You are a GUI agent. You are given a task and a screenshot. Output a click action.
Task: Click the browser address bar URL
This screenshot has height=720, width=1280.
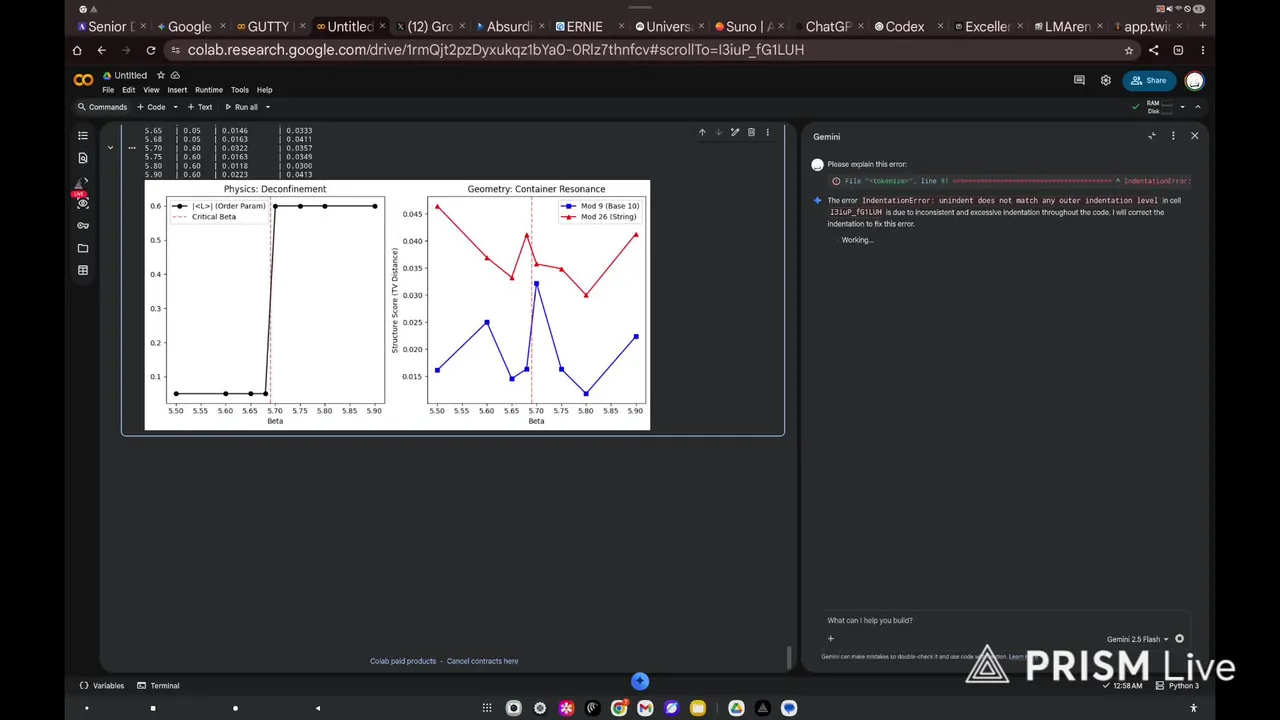[495, 50]
